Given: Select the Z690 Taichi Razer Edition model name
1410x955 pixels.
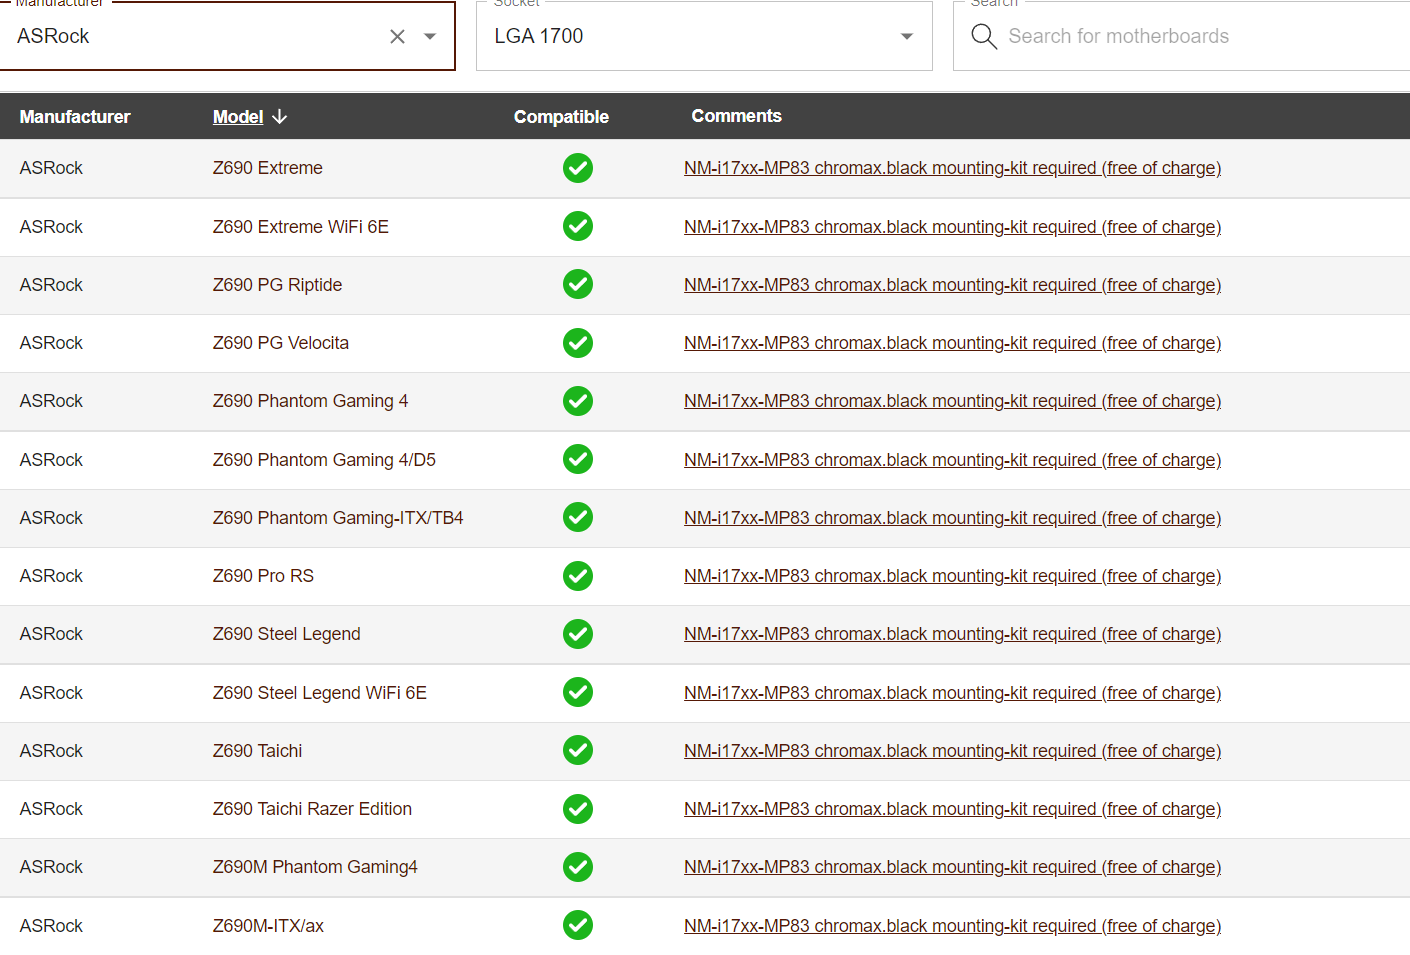Looking at the screenshot, I should 312,809.
